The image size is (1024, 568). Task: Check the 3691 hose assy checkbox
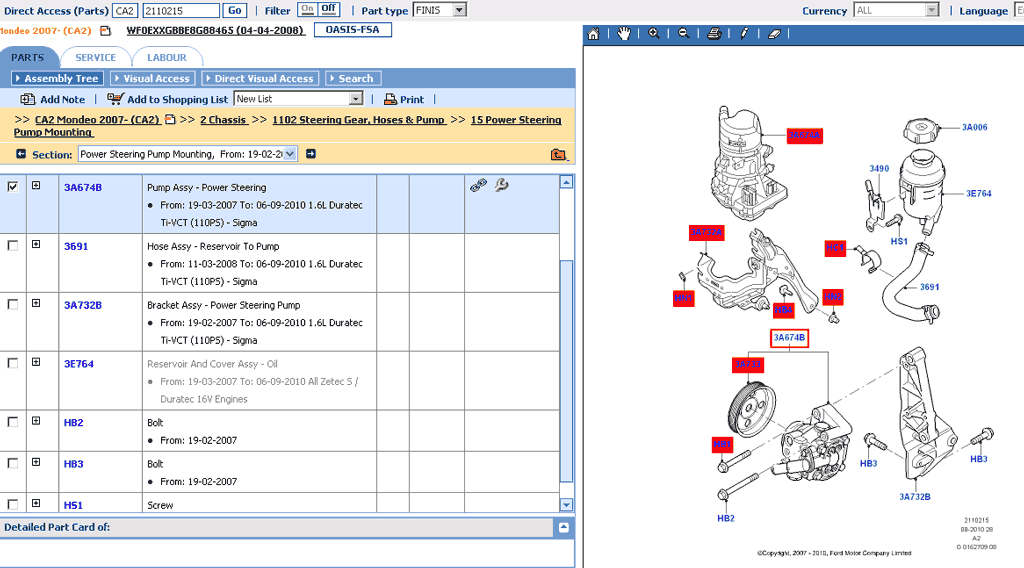click(x=12, y=245)
